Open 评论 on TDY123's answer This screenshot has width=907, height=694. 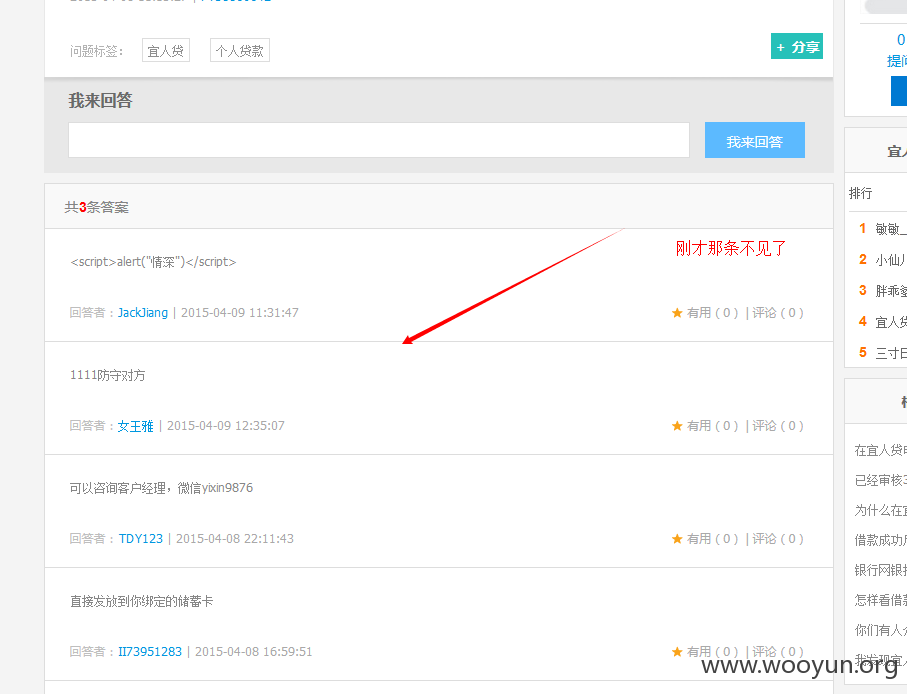(777, 539)
